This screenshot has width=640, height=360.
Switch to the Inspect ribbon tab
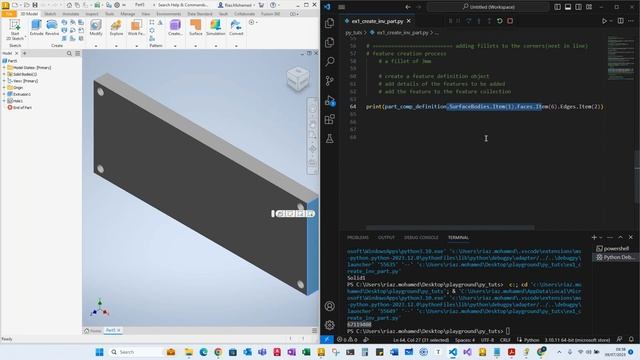click(x=92, y=14)
